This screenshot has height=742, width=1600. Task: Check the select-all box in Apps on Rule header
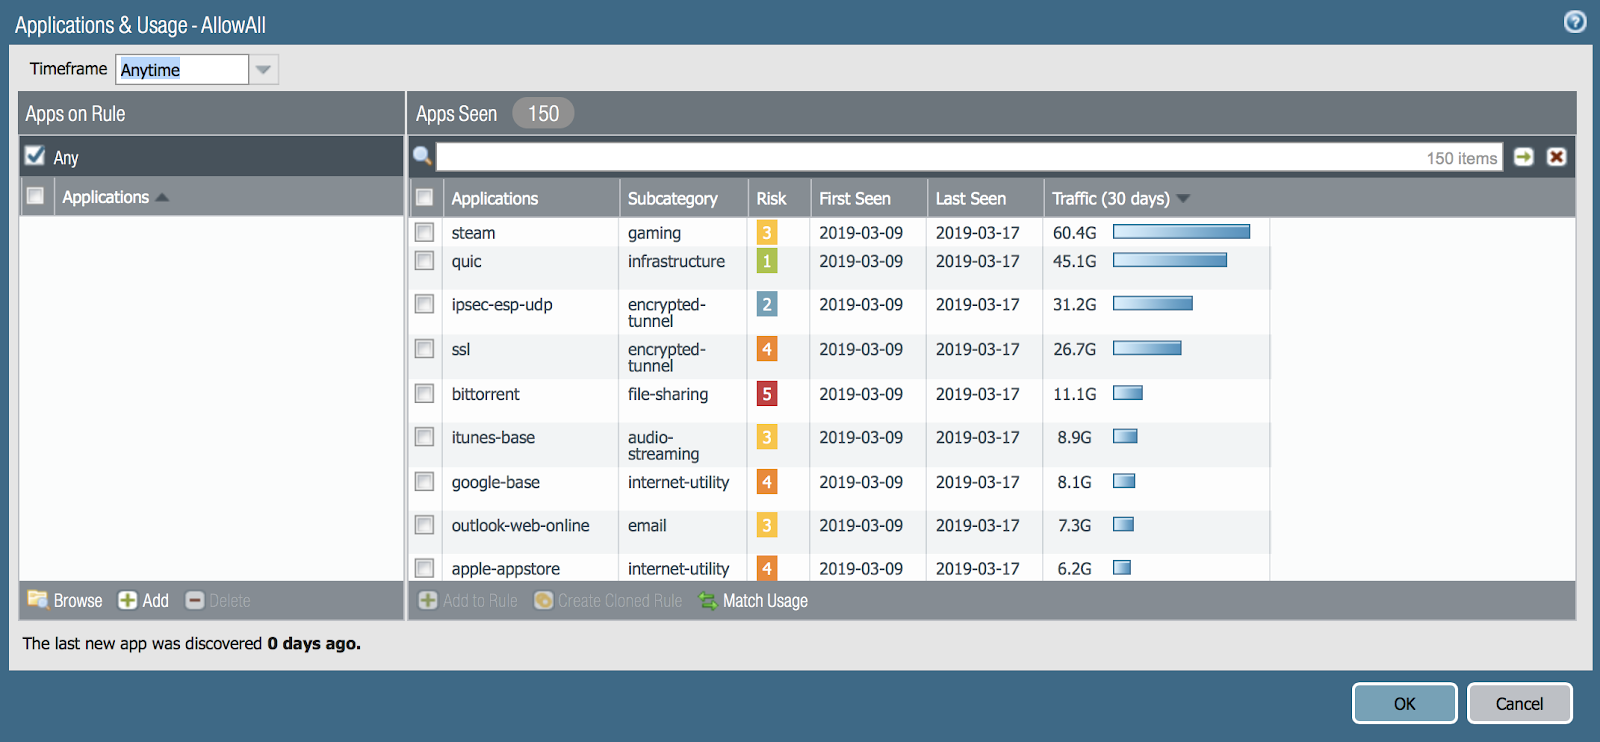(35, 196)
